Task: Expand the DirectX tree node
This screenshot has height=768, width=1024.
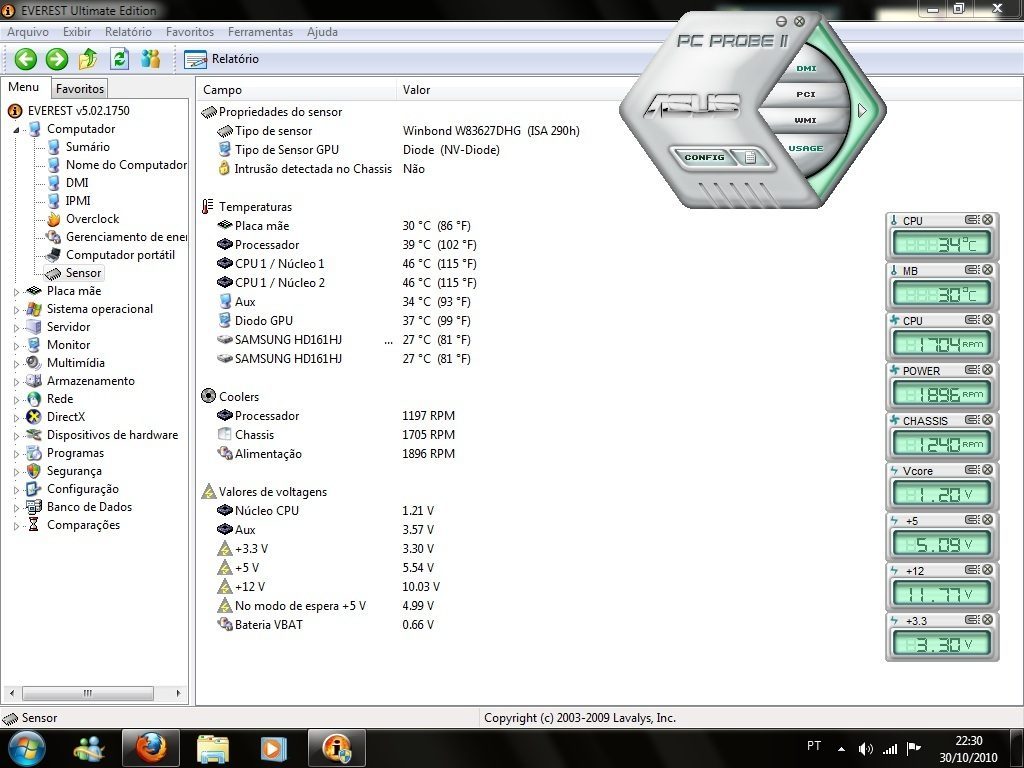Action: (16, 417)
